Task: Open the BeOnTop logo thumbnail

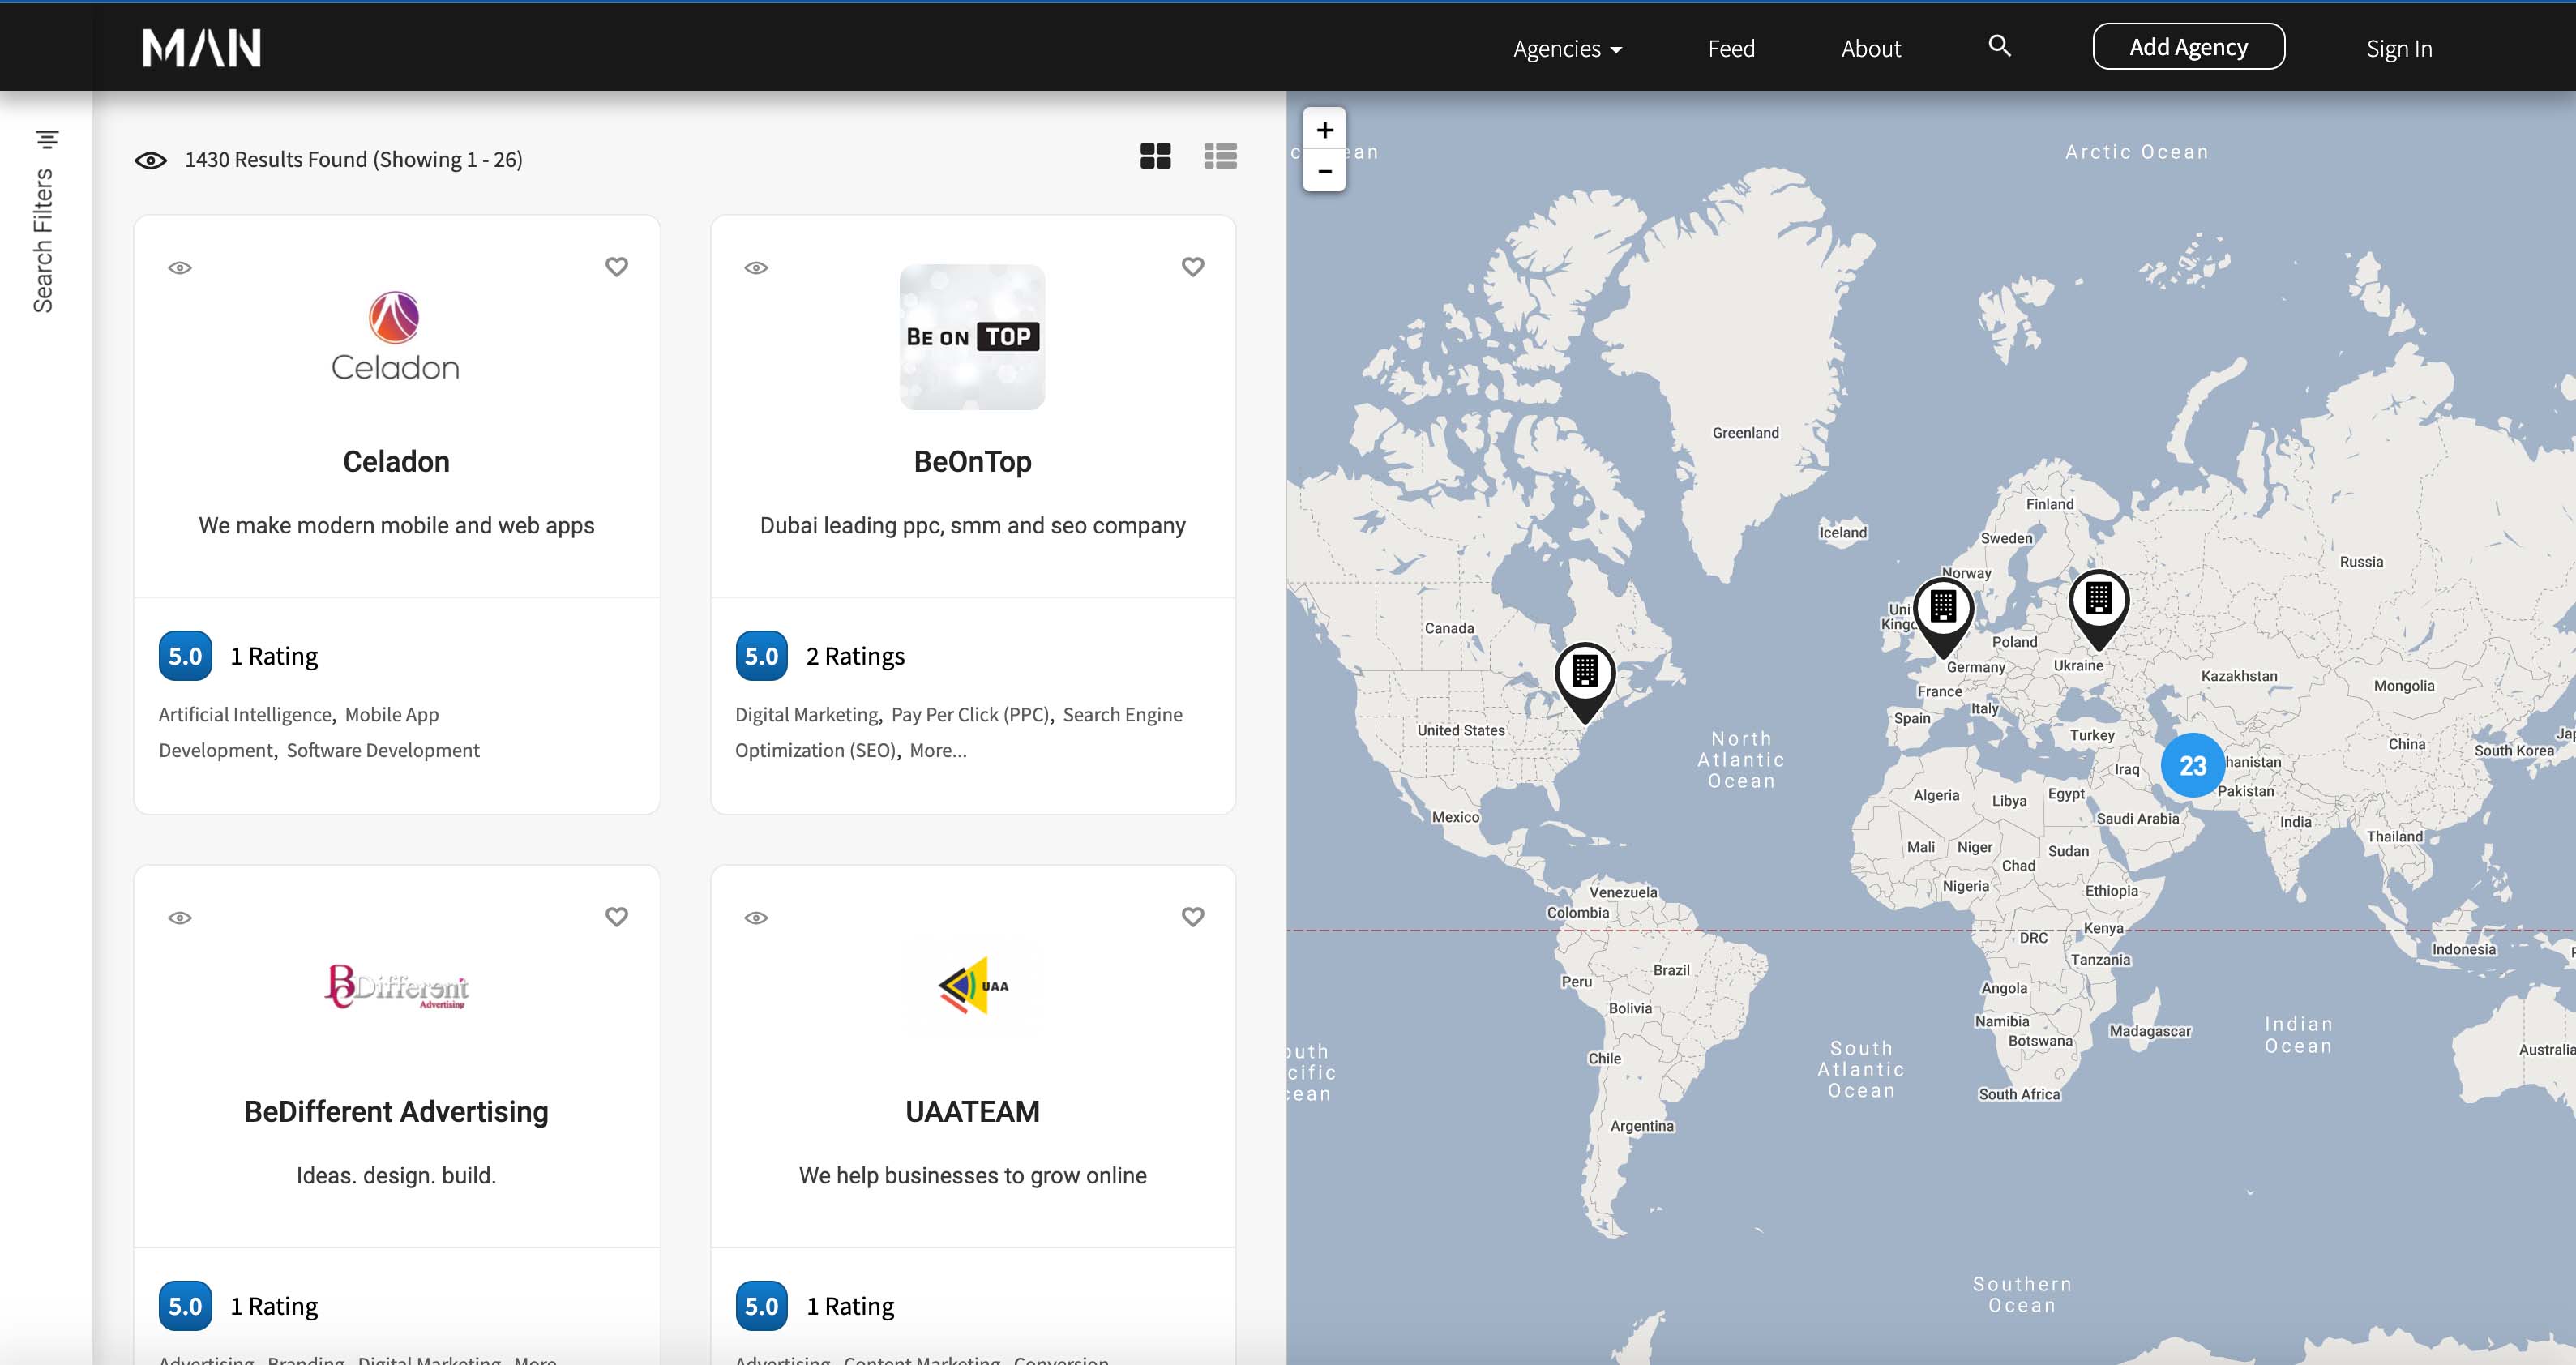Action: click(972, 337)
